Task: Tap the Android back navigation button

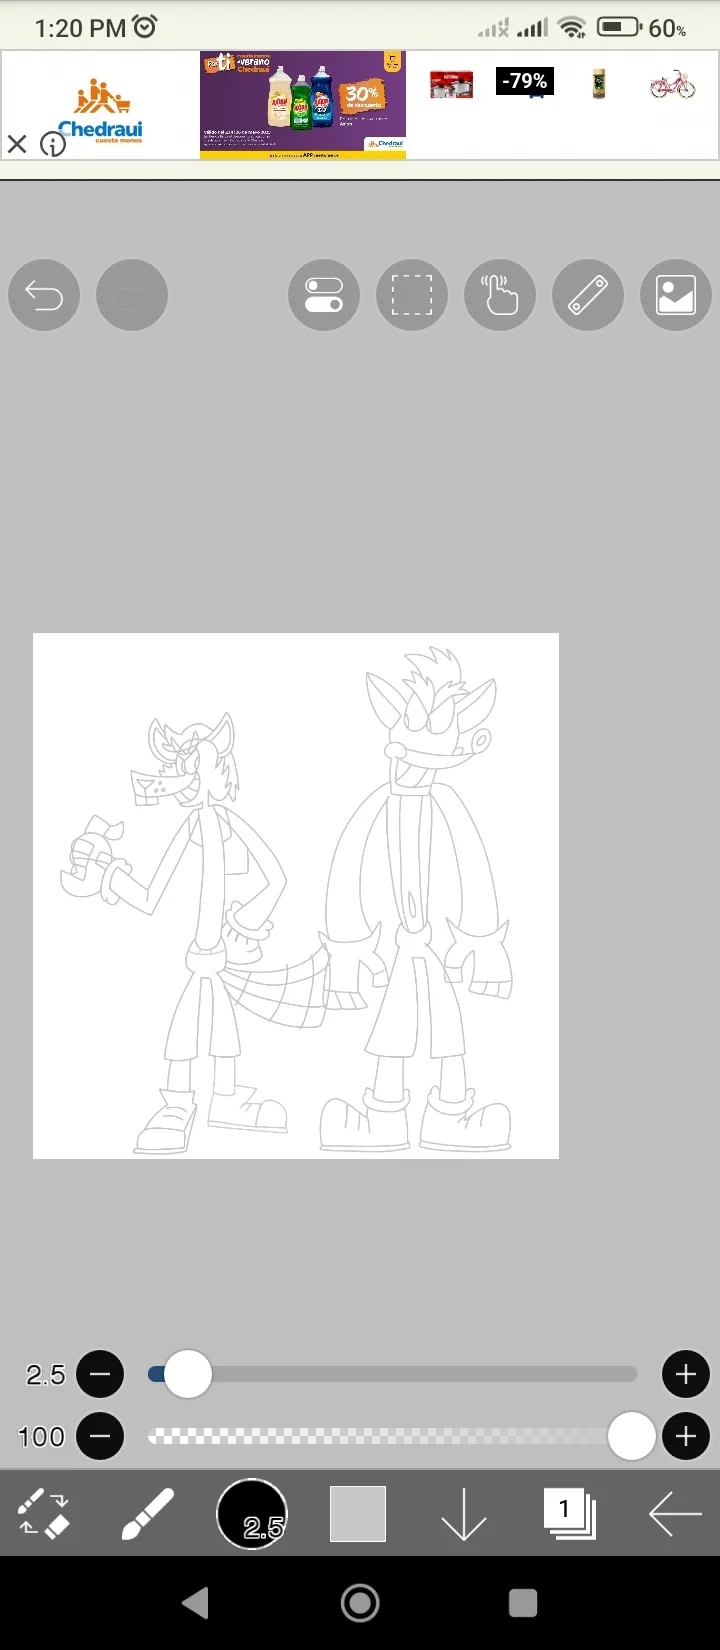Action: coord(196,1603)
